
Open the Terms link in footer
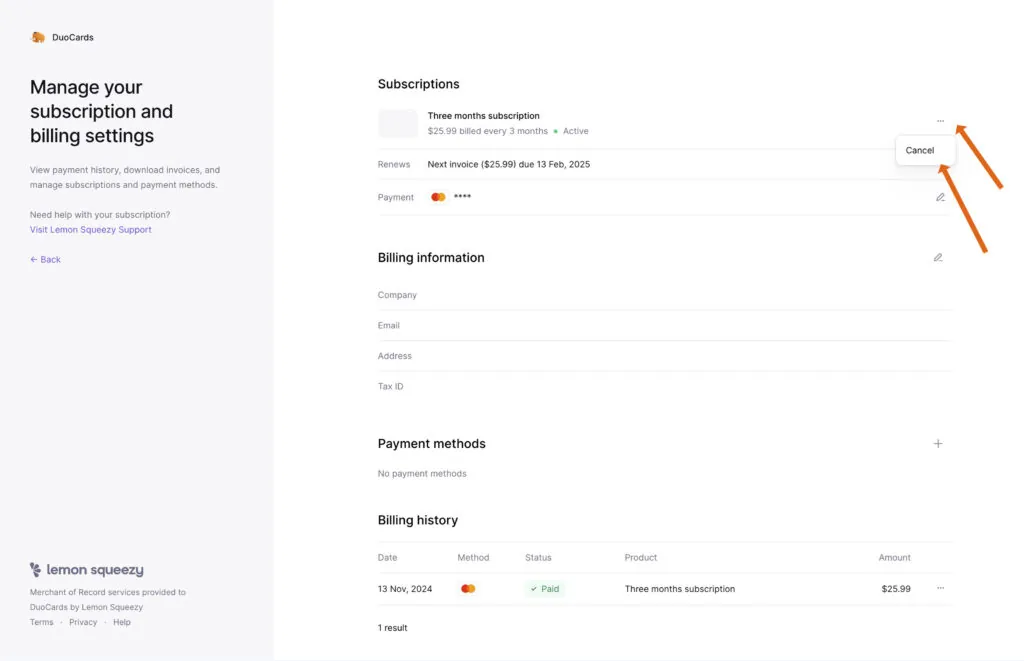41,622
